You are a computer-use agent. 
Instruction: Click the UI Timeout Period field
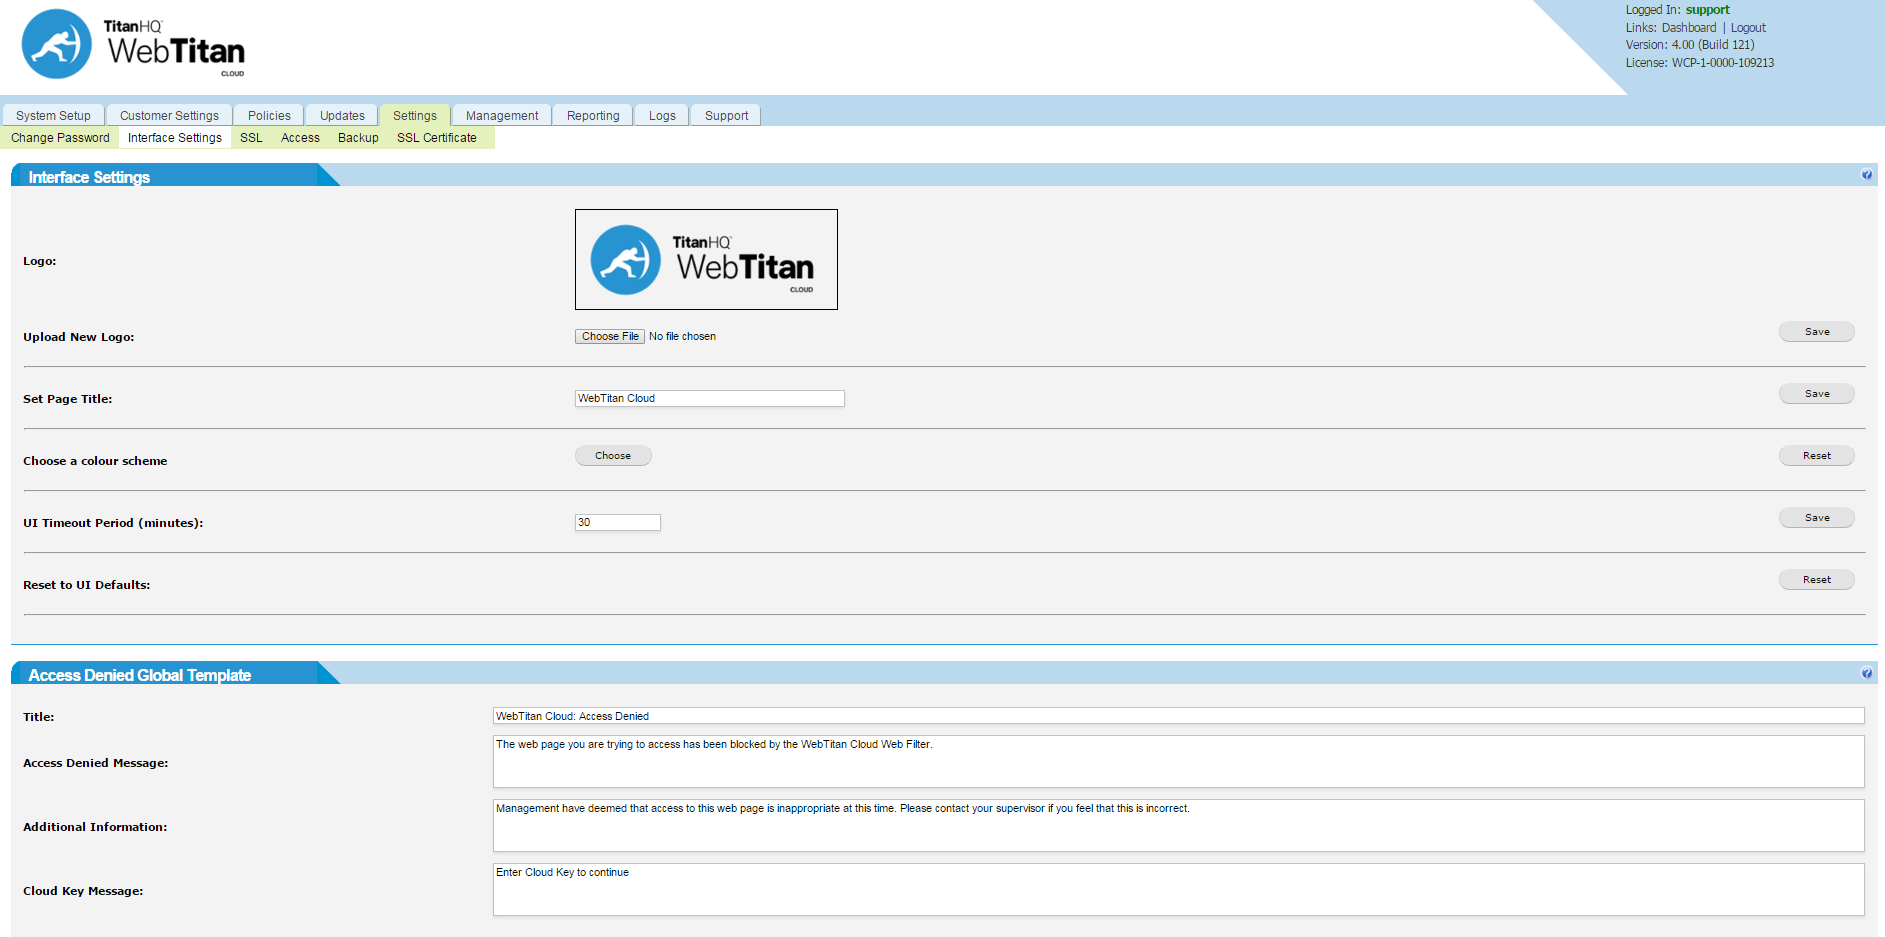click(x=618, y=522)
